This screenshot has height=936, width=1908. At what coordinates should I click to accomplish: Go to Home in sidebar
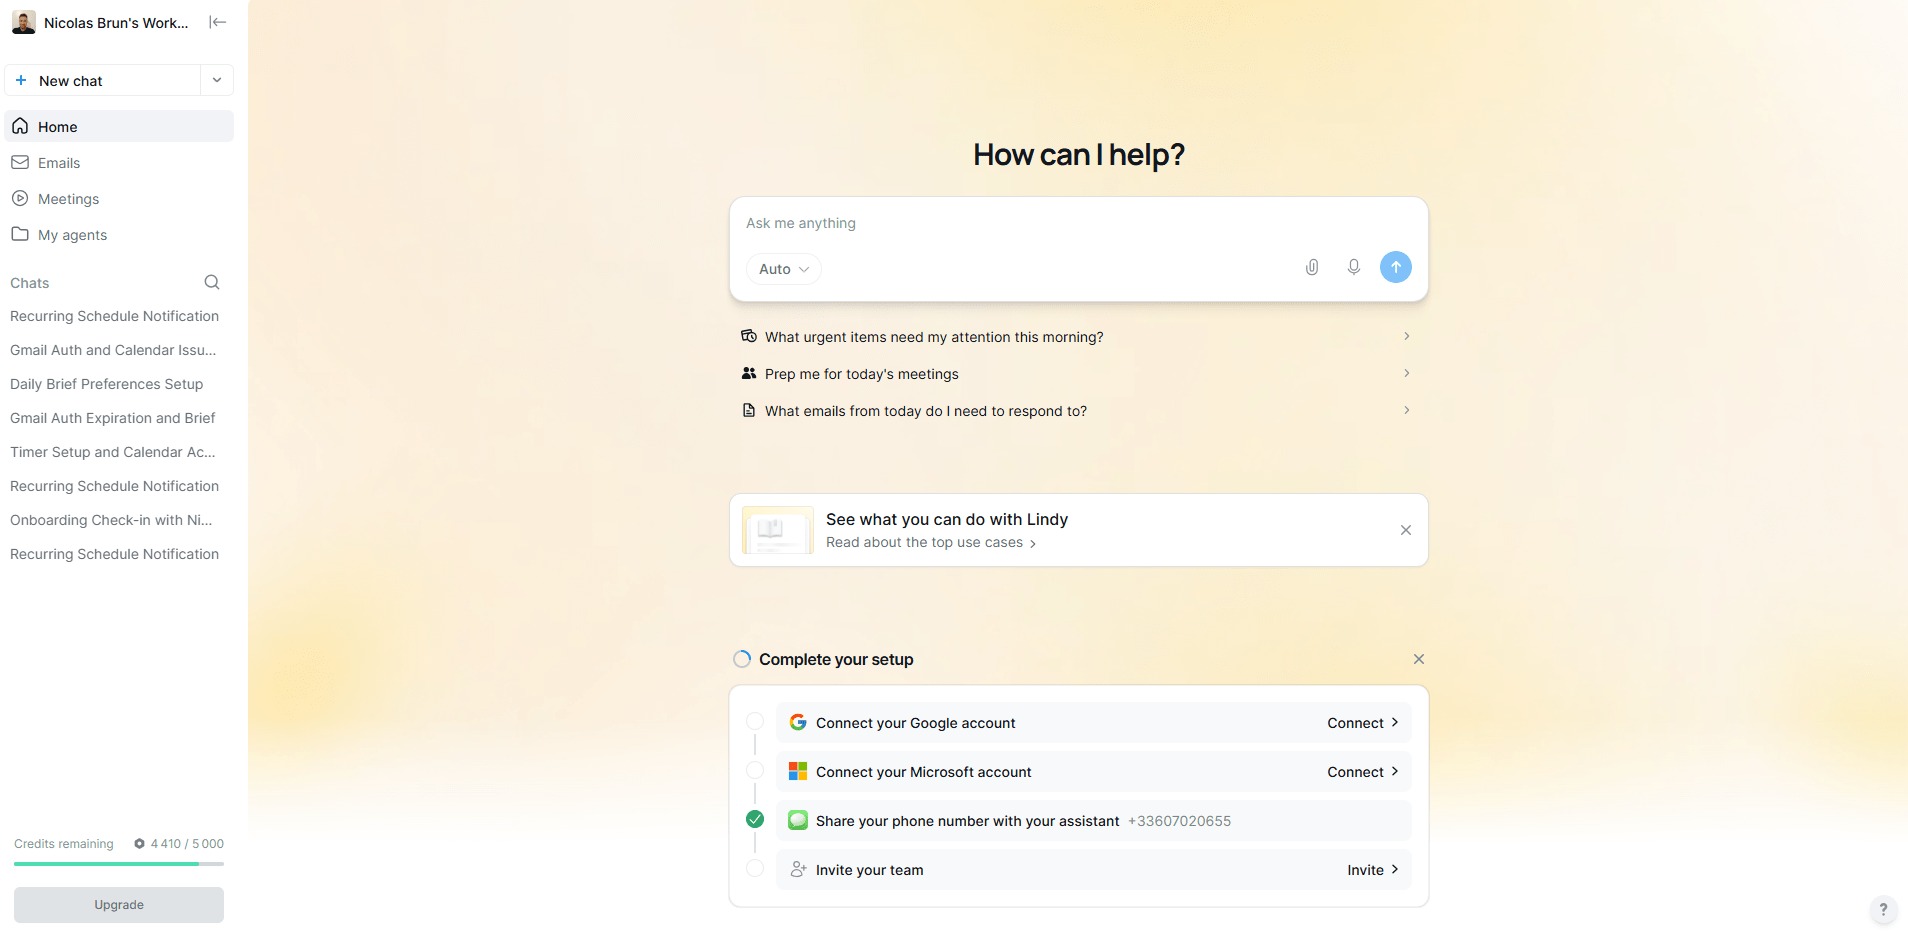tap(119, 126)
